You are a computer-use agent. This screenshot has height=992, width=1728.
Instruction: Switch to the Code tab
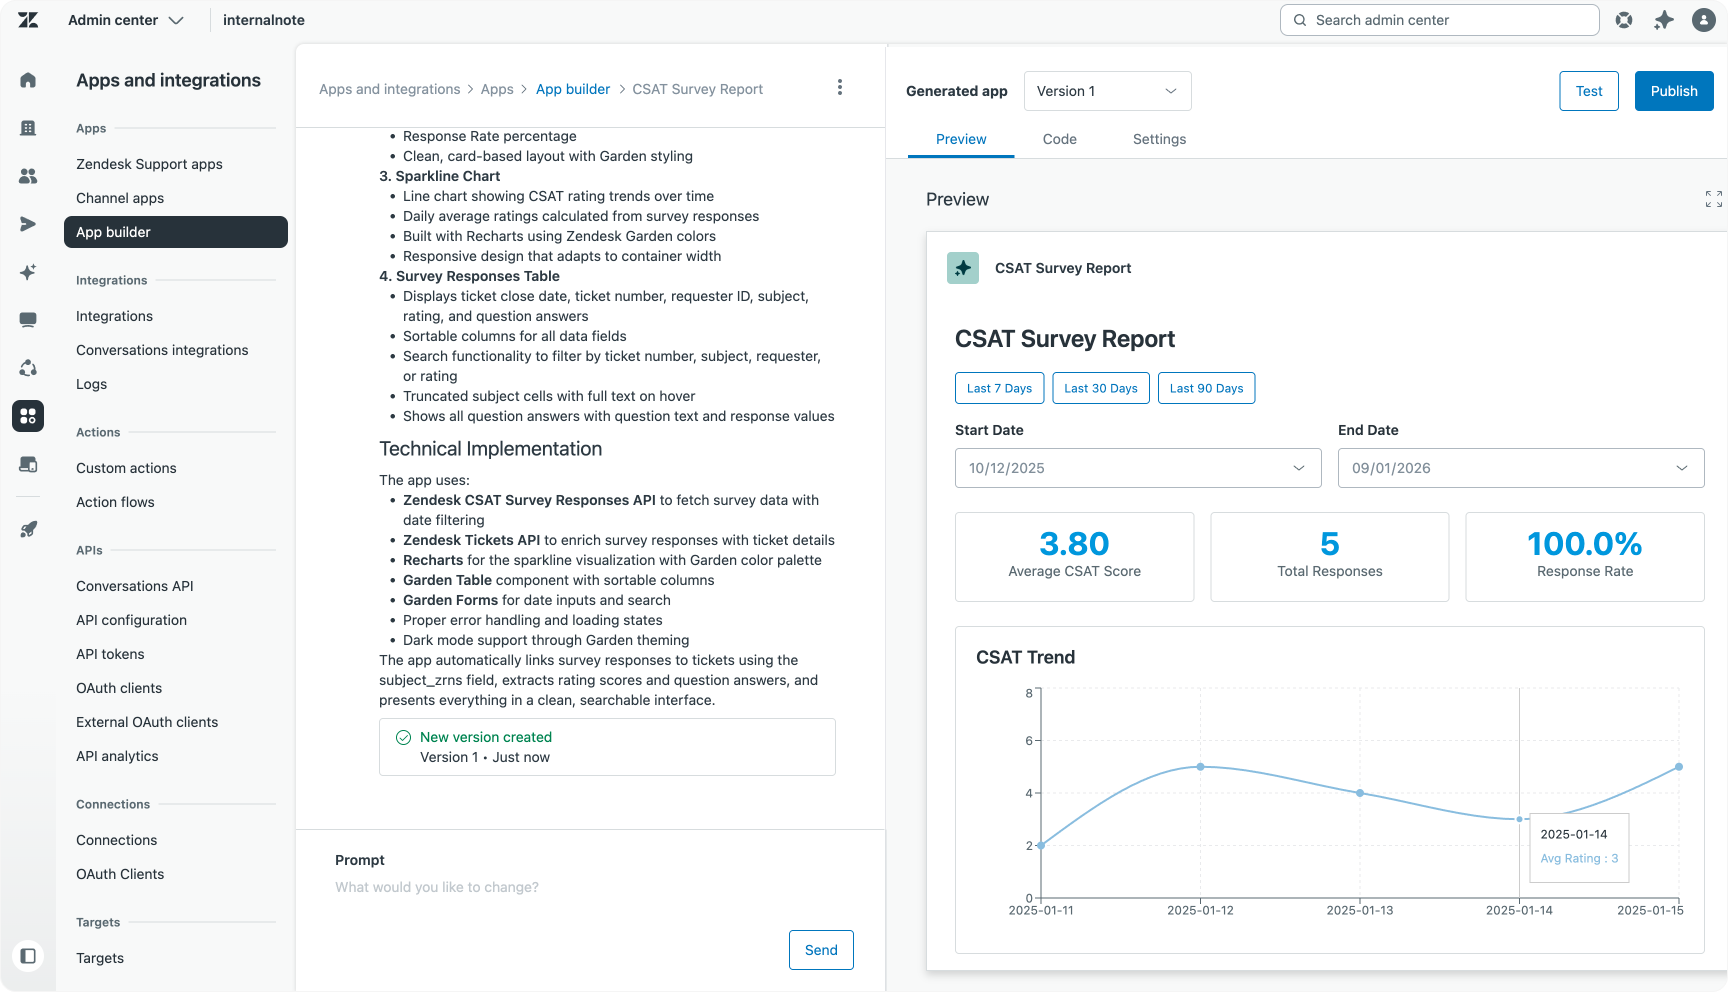click(1059, 139)
